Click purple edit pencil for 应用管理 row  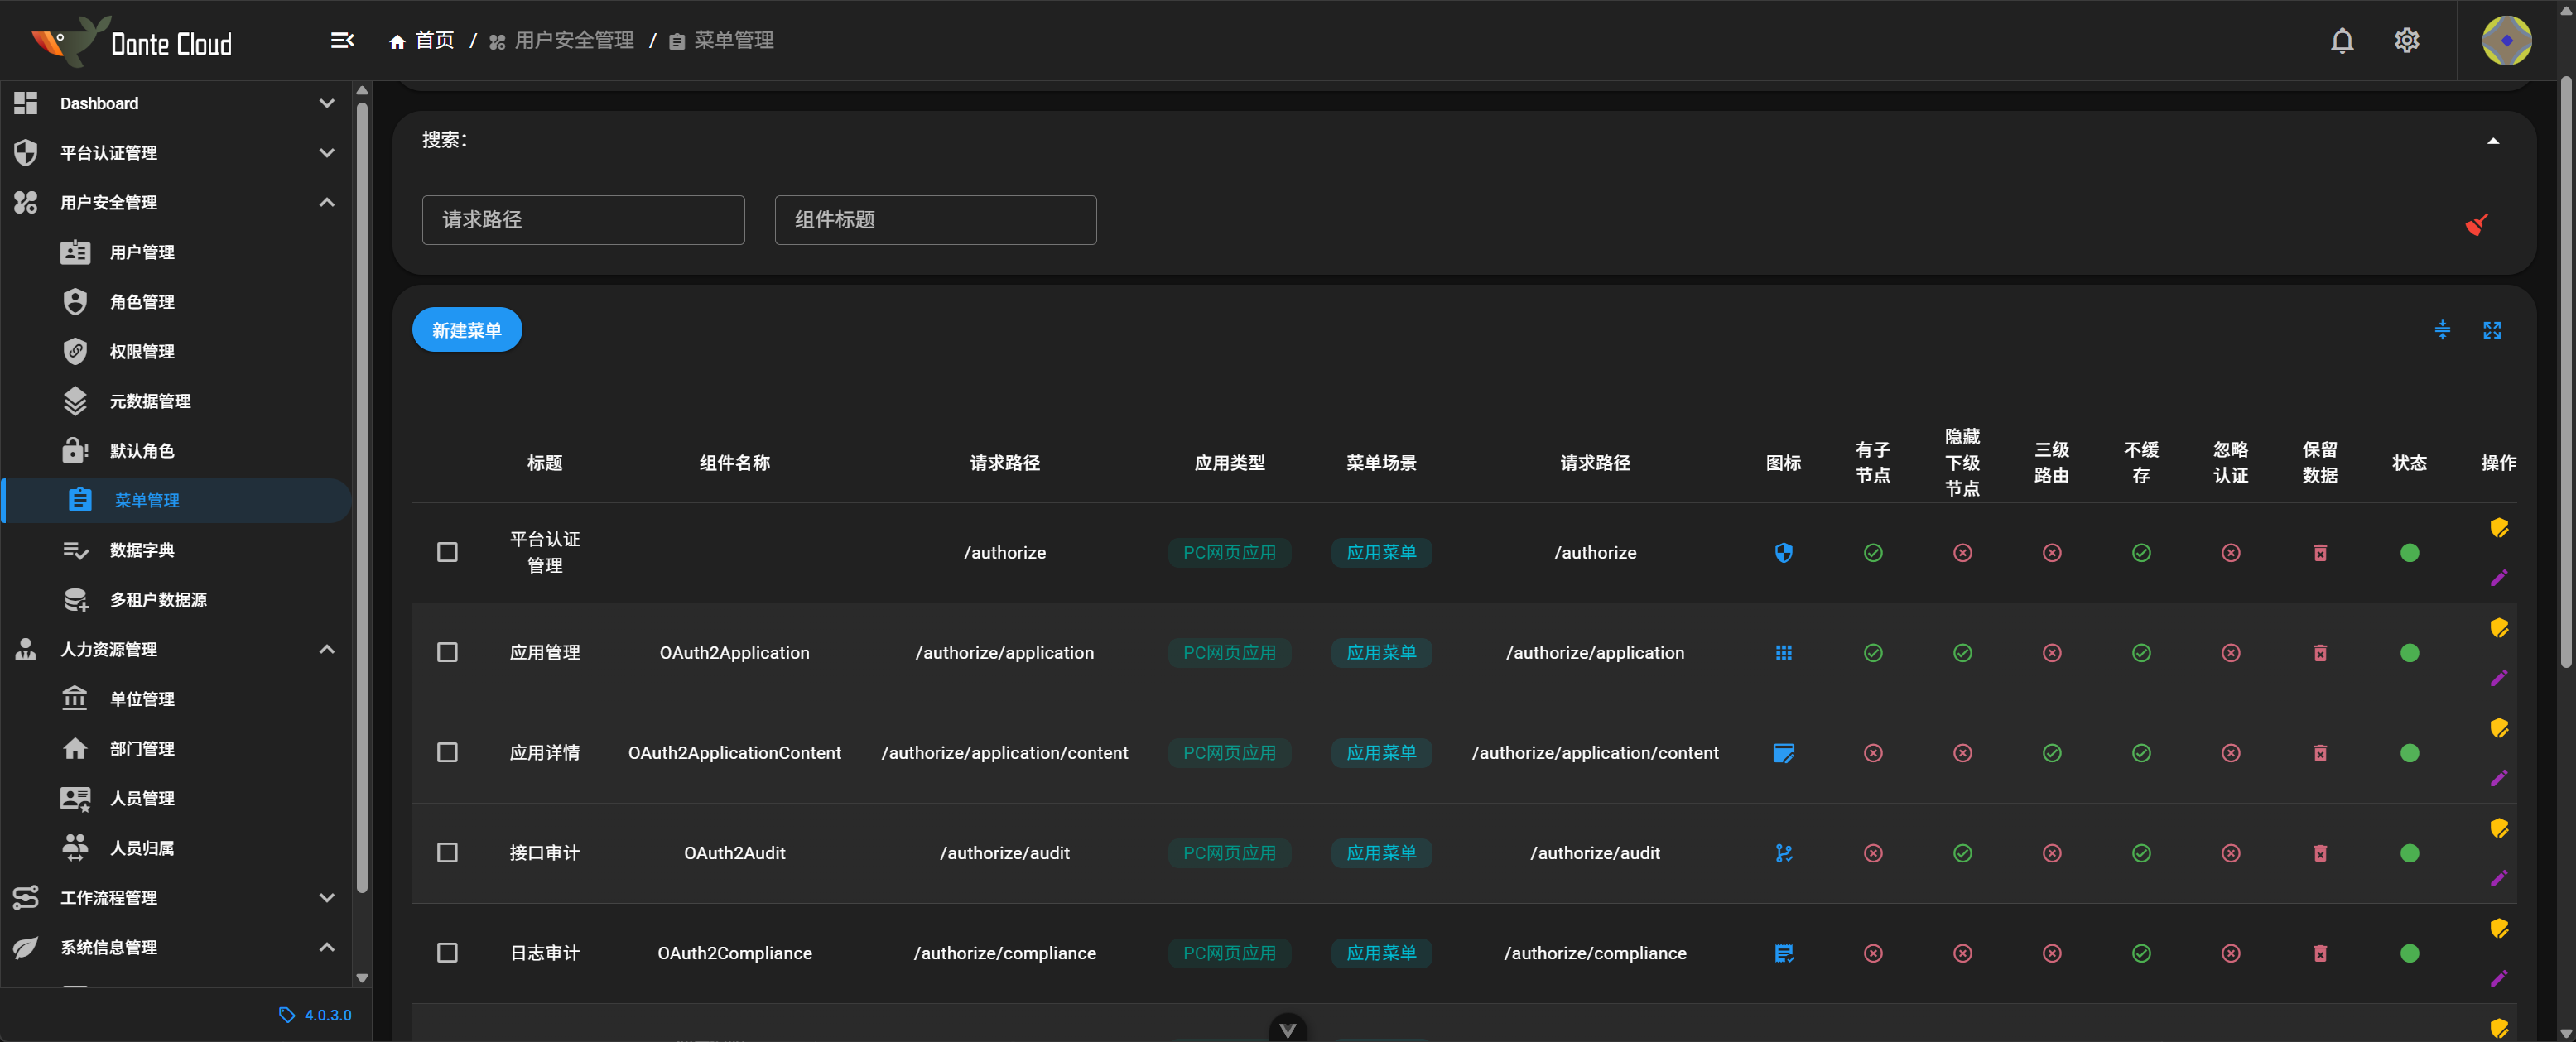pyautogui.click(x=2498, y=678)
